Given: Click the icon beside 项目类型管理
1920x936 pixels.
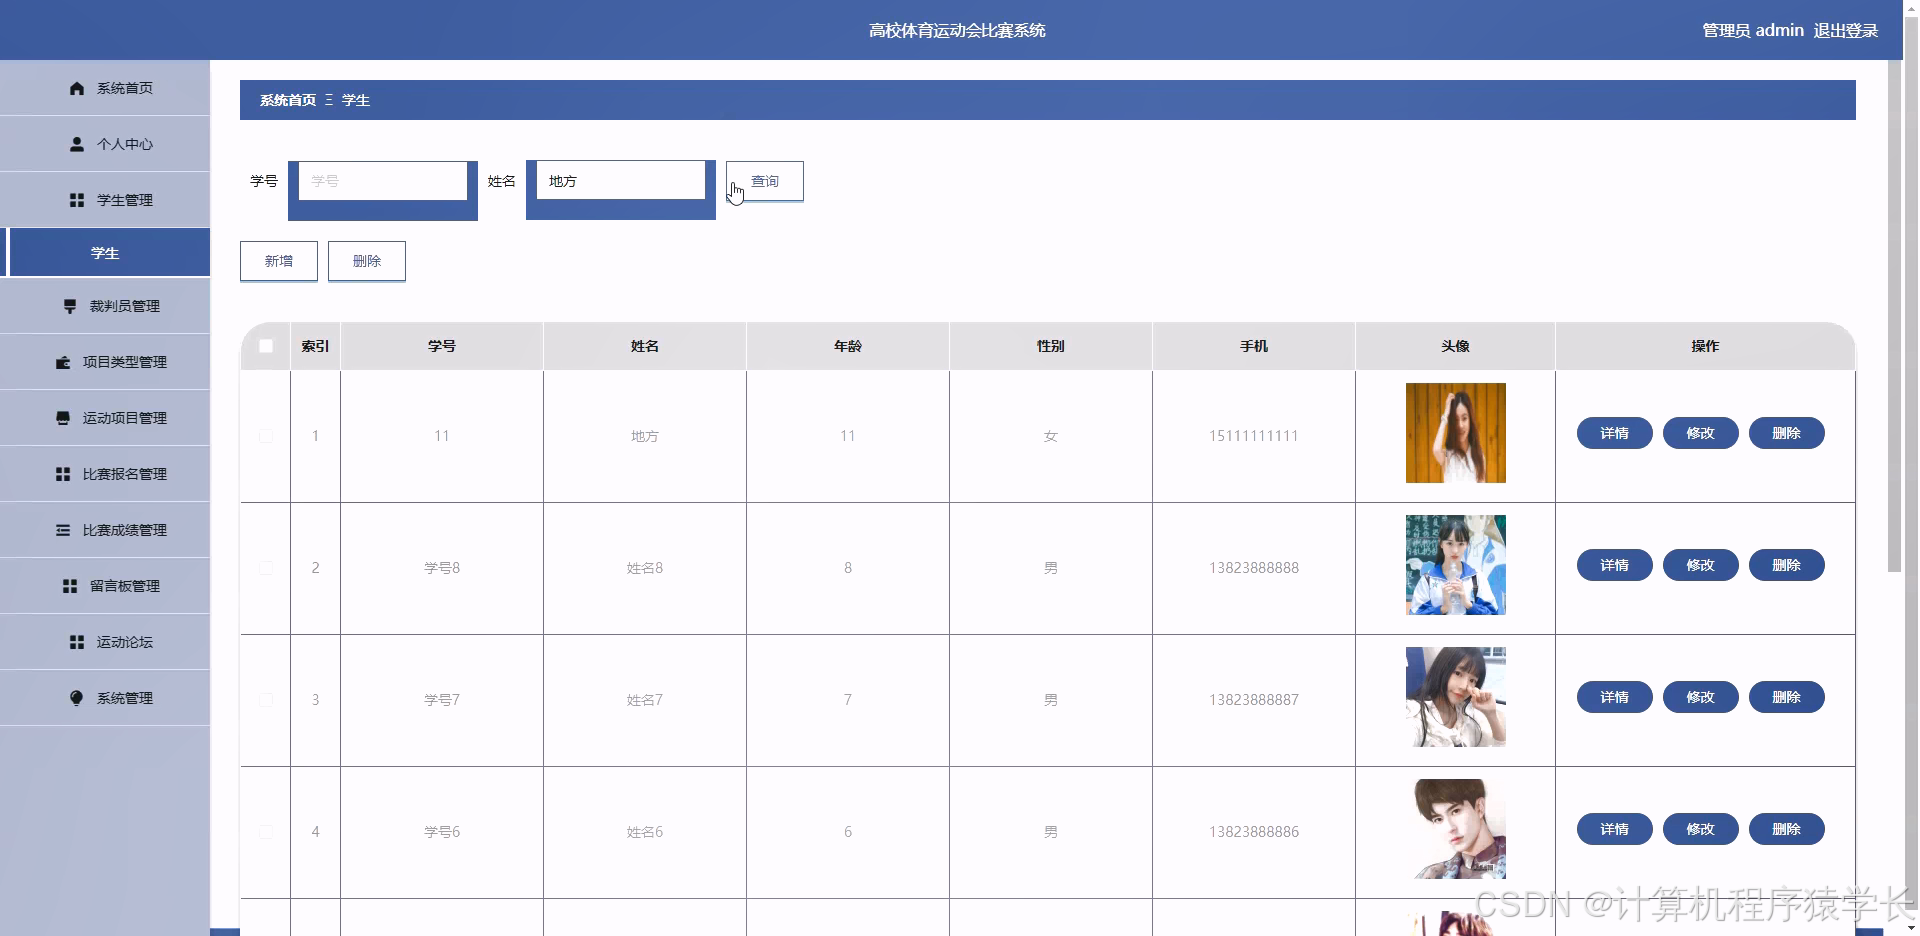Looking at the screenshot, I should pos(63,362).
